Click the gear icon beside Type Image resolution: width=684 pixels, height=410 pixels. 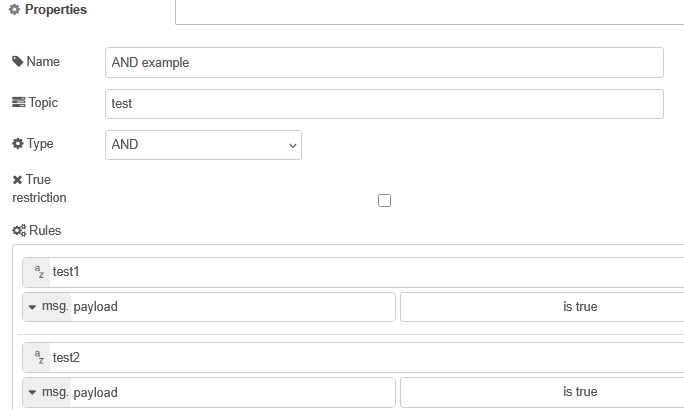tap(17, 144)
